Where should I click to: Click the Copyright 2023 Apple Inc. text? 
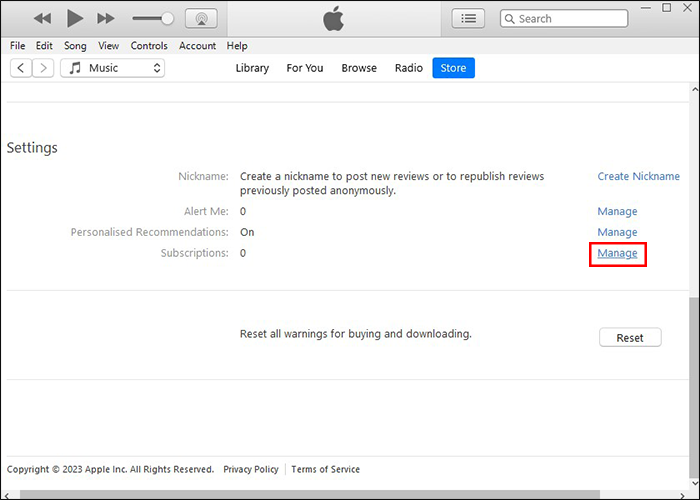(x=110, y=469)
